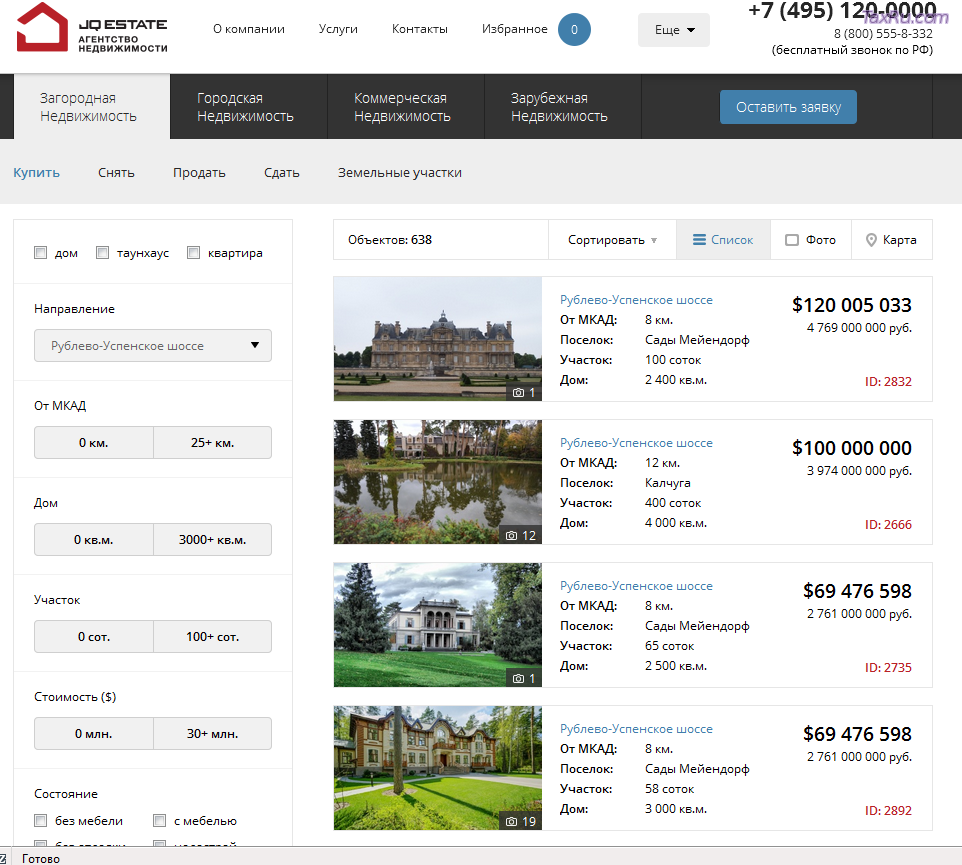Click the JQ Estate house logo

tap(42, 29)
